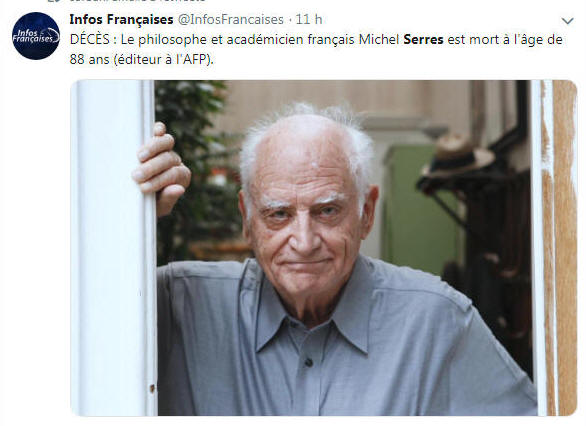Expand the tweet options chevron

567,21
